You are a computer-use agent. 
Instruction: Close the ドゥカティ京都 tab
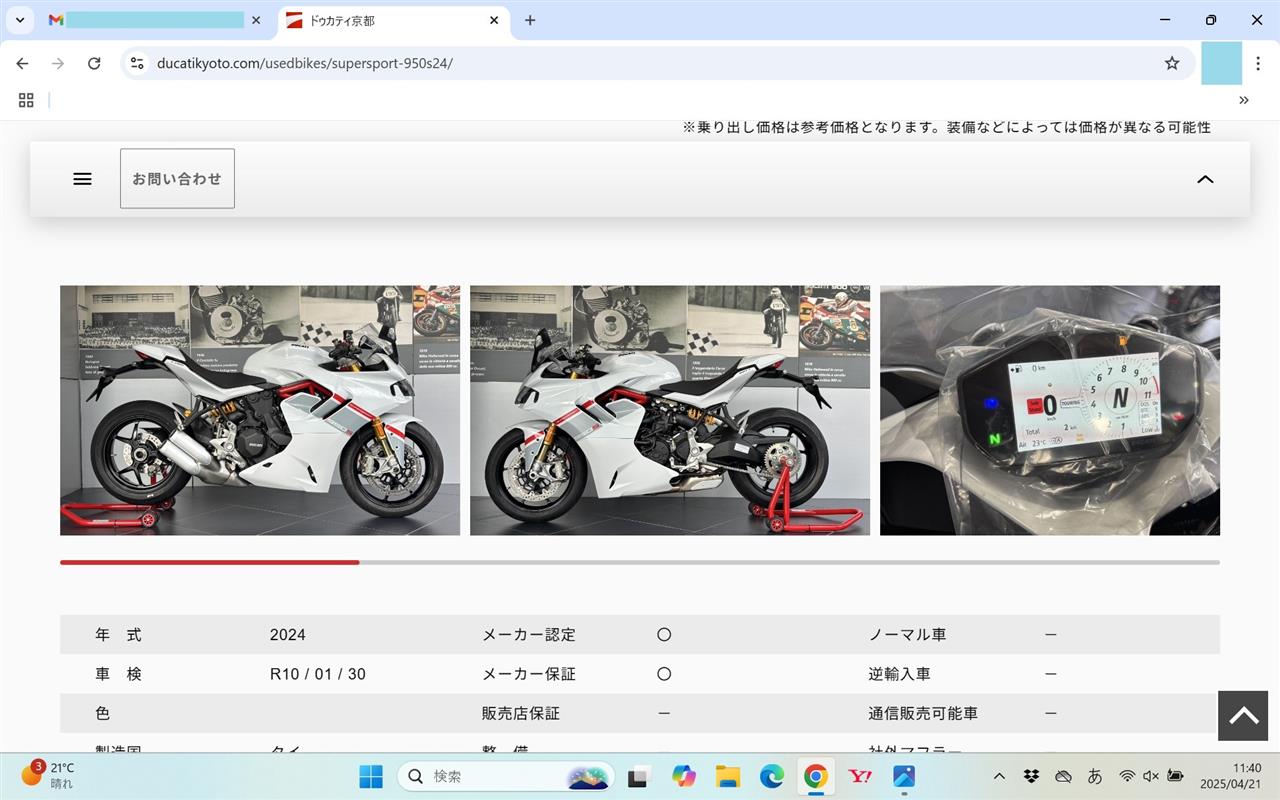click(494, 20)
